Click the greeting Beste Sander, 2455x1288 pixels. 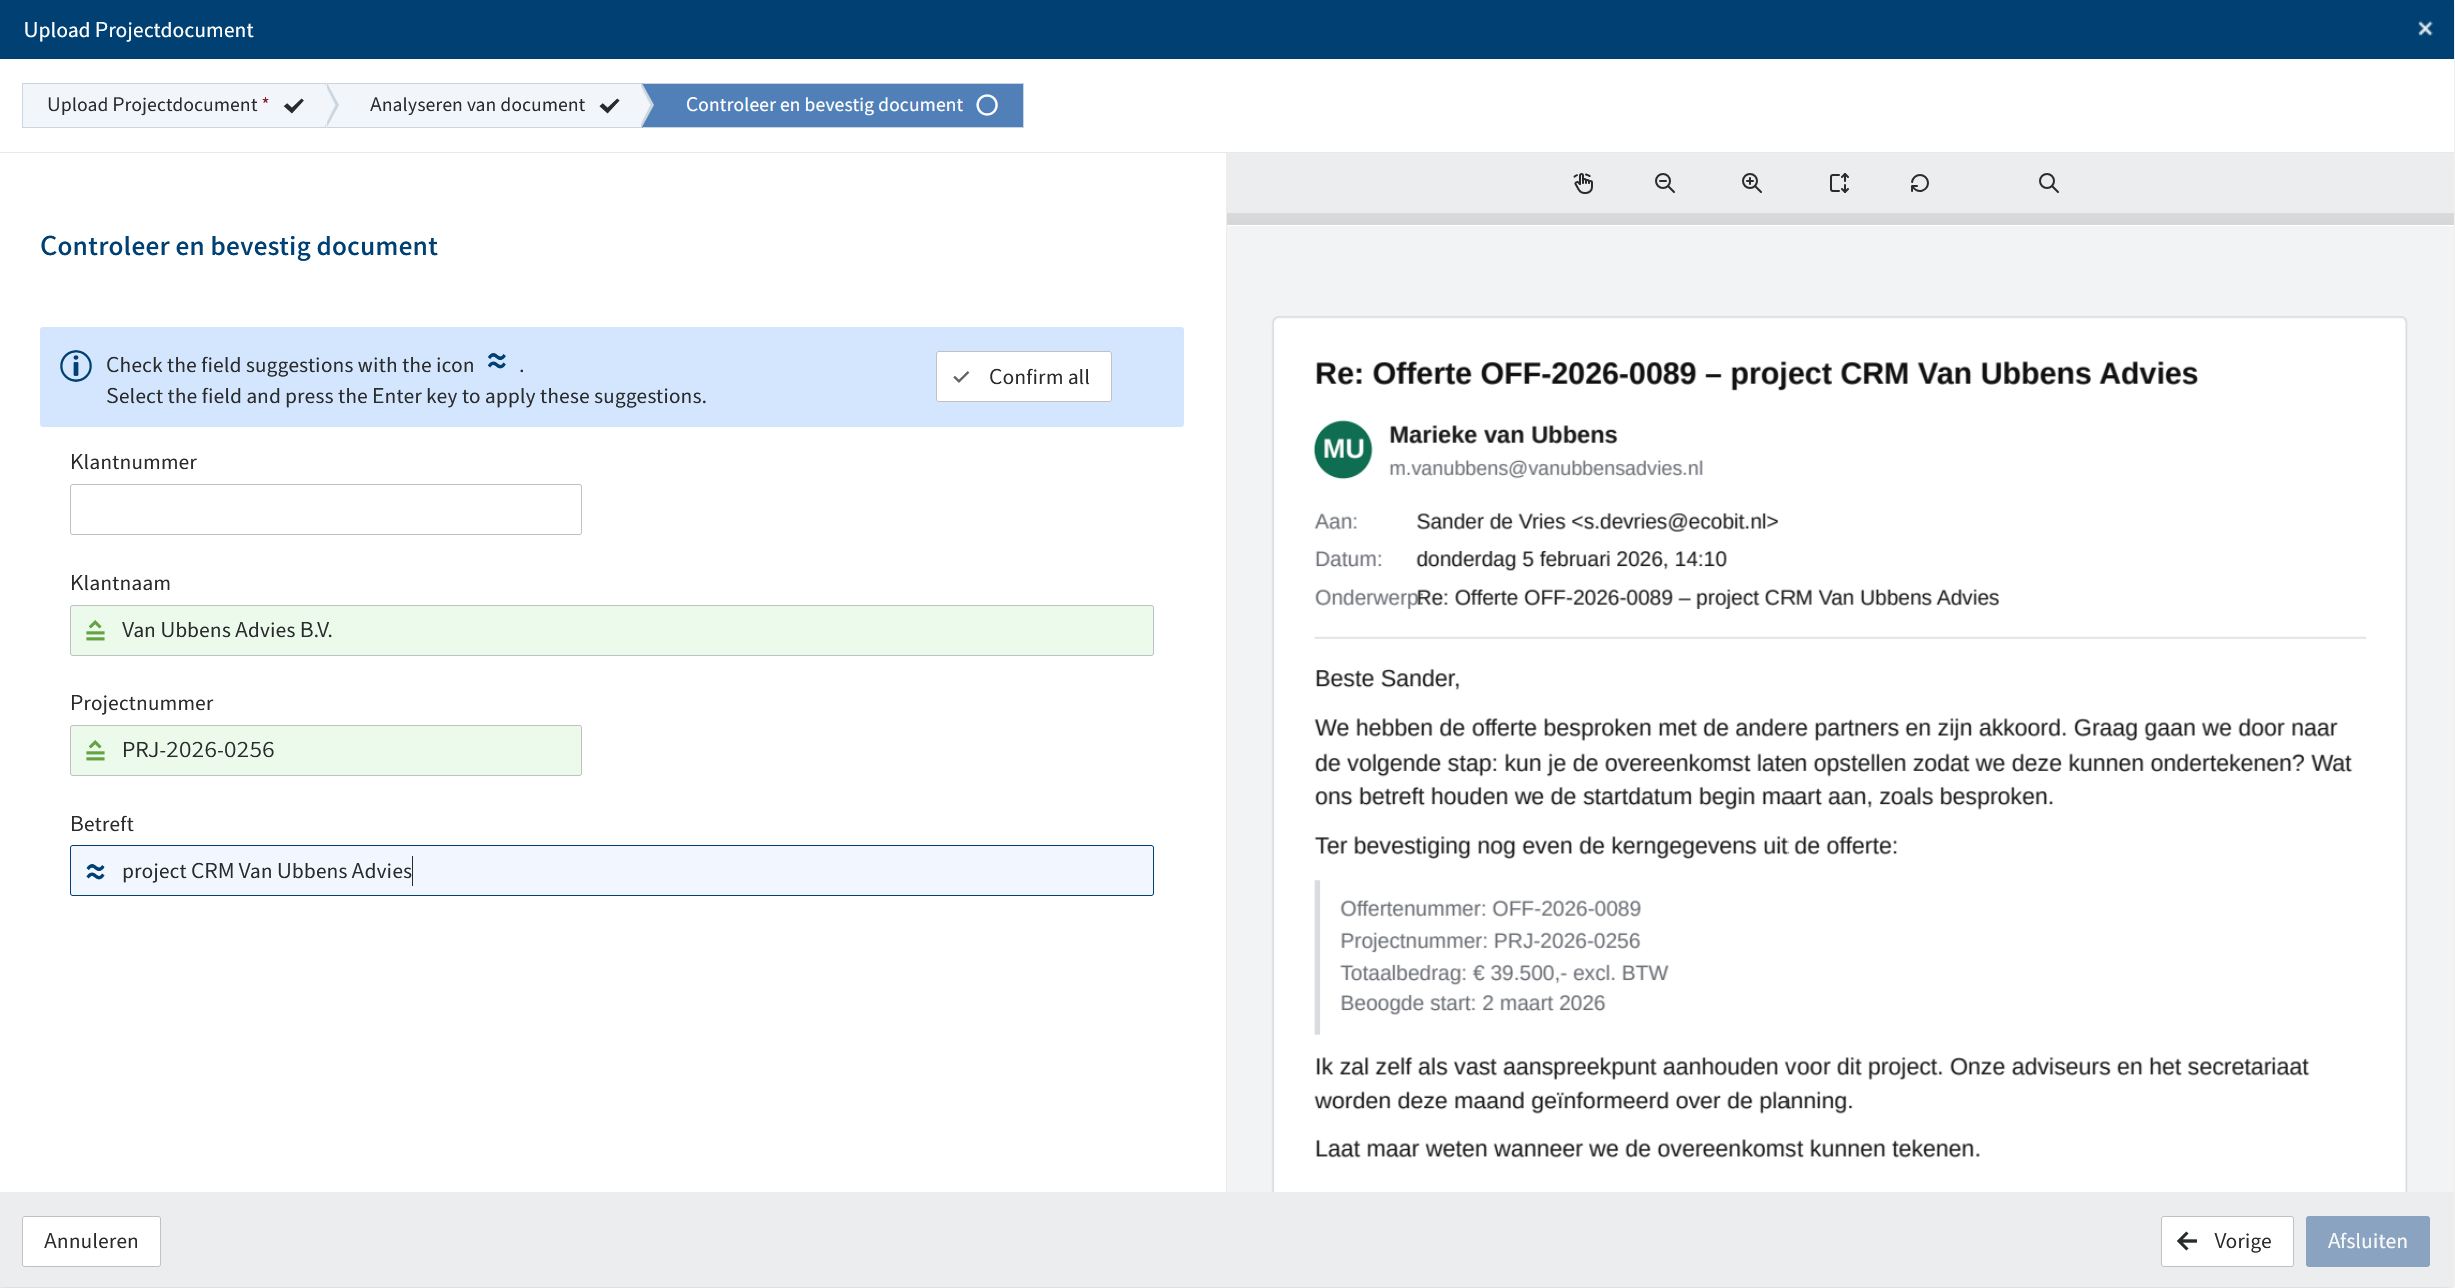1387,679
